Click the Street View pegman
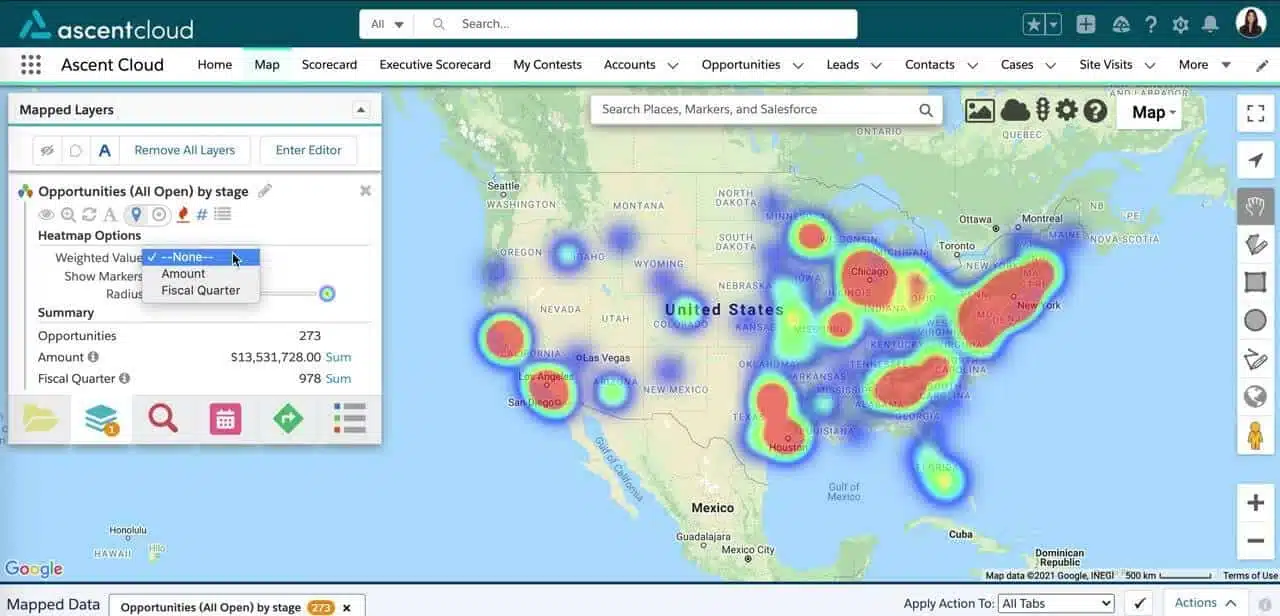 1255,436
